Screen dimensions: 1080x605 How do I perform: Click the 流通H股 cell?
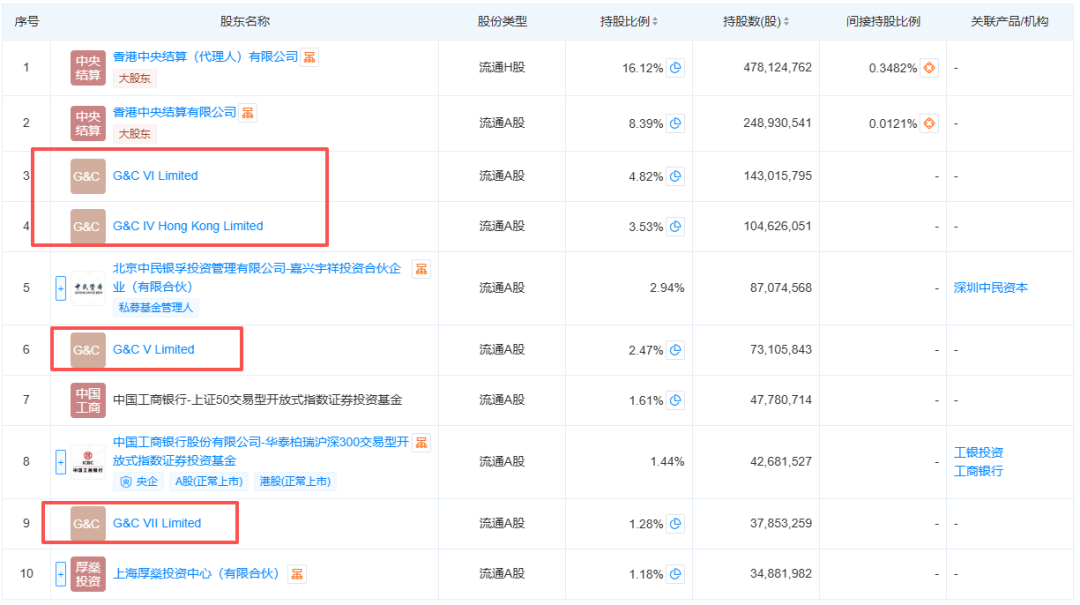pyautogui.click(x=502, y=68)
